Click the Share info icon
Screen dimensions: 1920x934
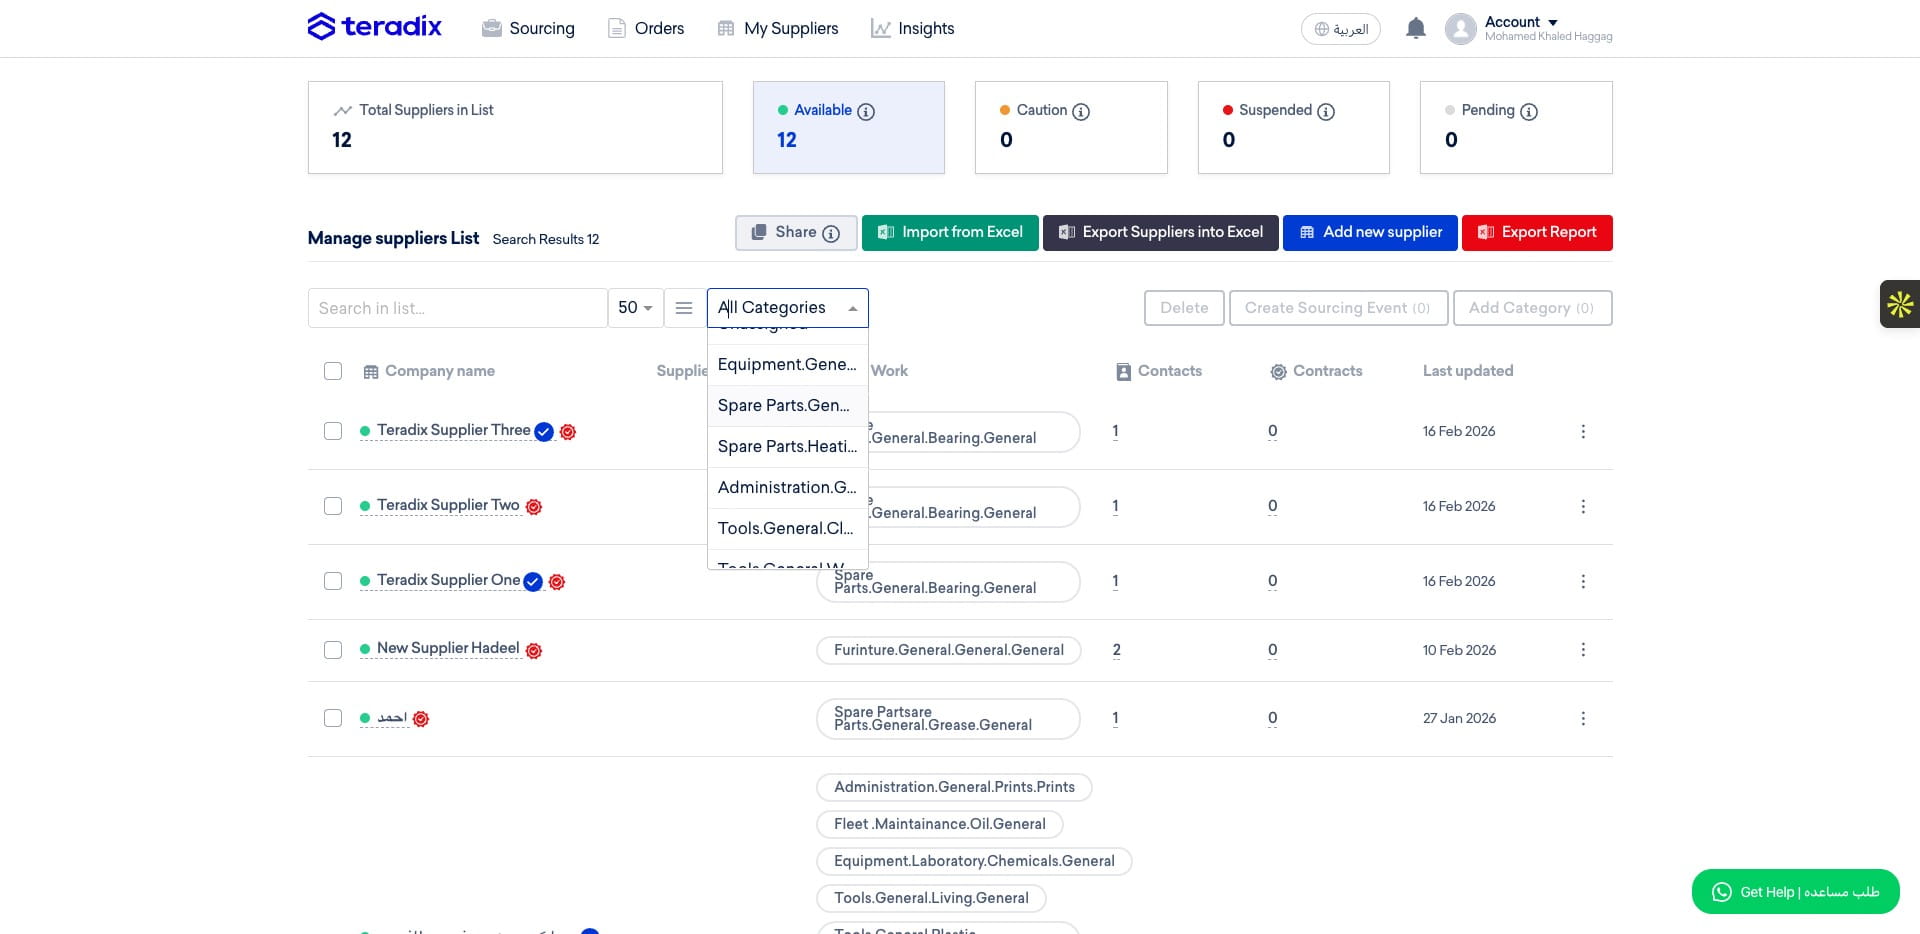tap(831, 233)
